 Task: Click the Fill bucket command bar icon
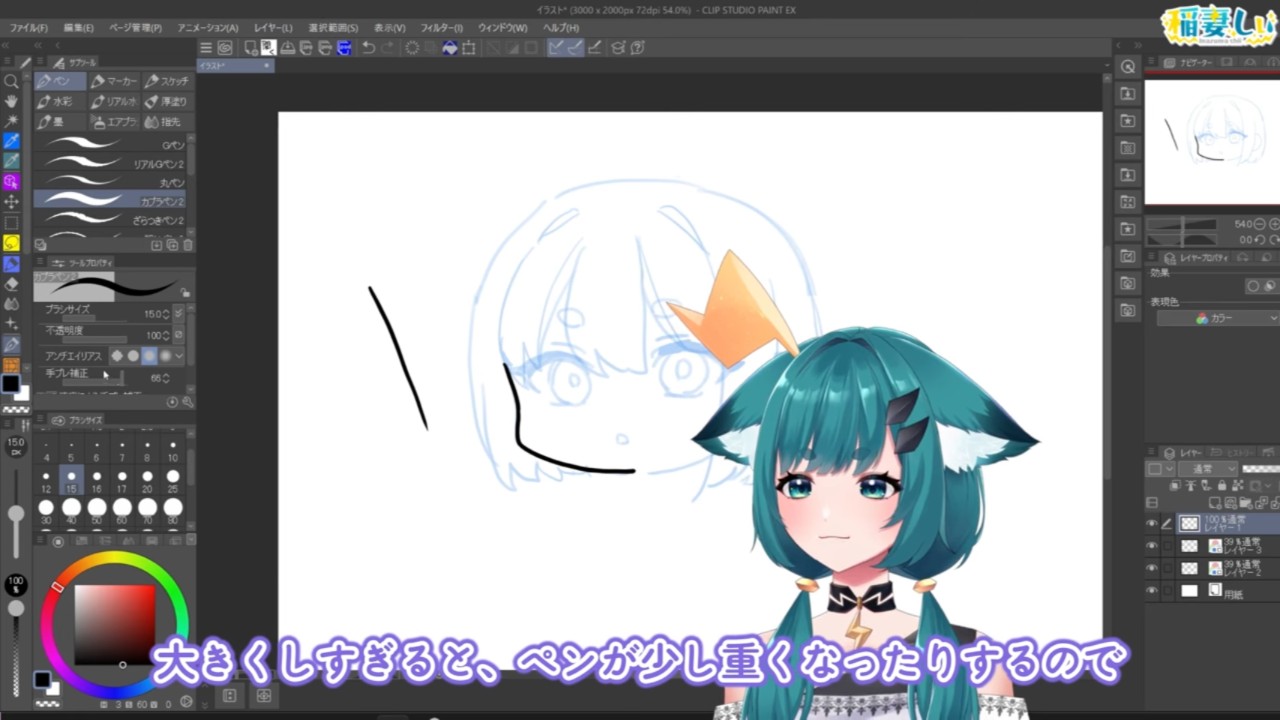click(449, 48)
